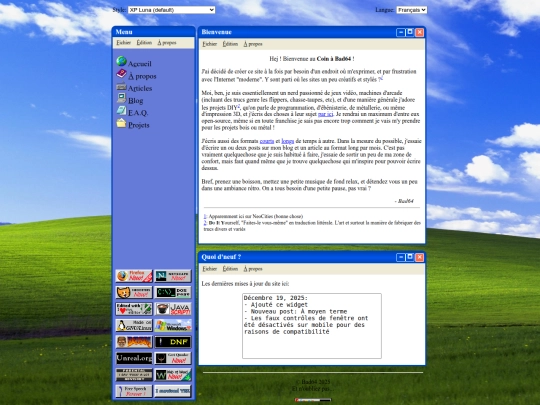Click the folder icon beside Projets

(x=122, y=123)
